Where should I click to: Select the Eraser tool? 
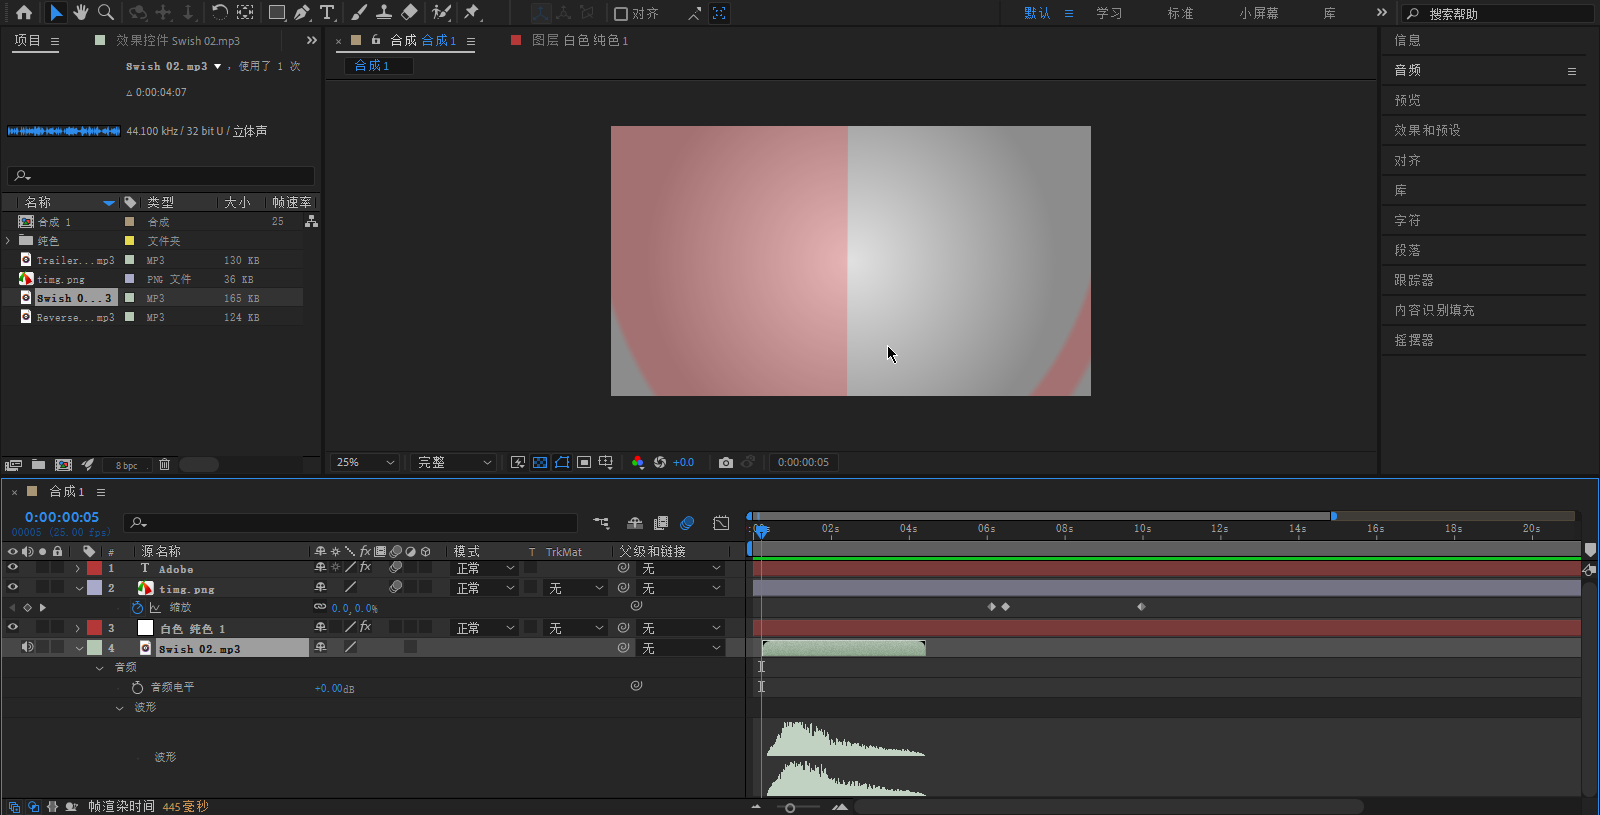coord(409,12)
